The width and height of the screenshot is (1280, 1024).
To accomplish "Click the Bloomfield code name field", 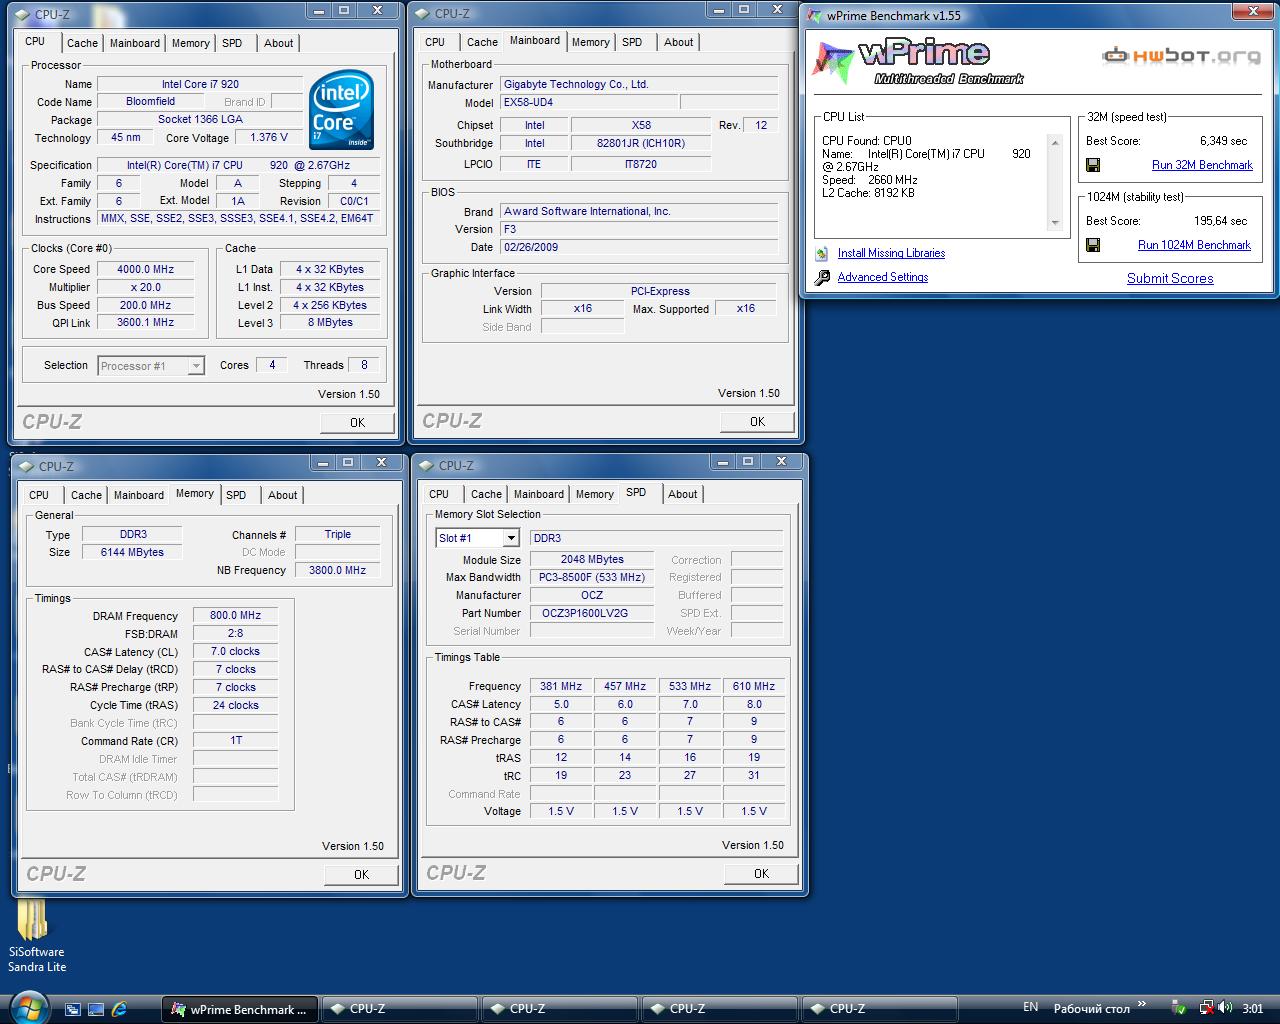I will tap(151, 102).
